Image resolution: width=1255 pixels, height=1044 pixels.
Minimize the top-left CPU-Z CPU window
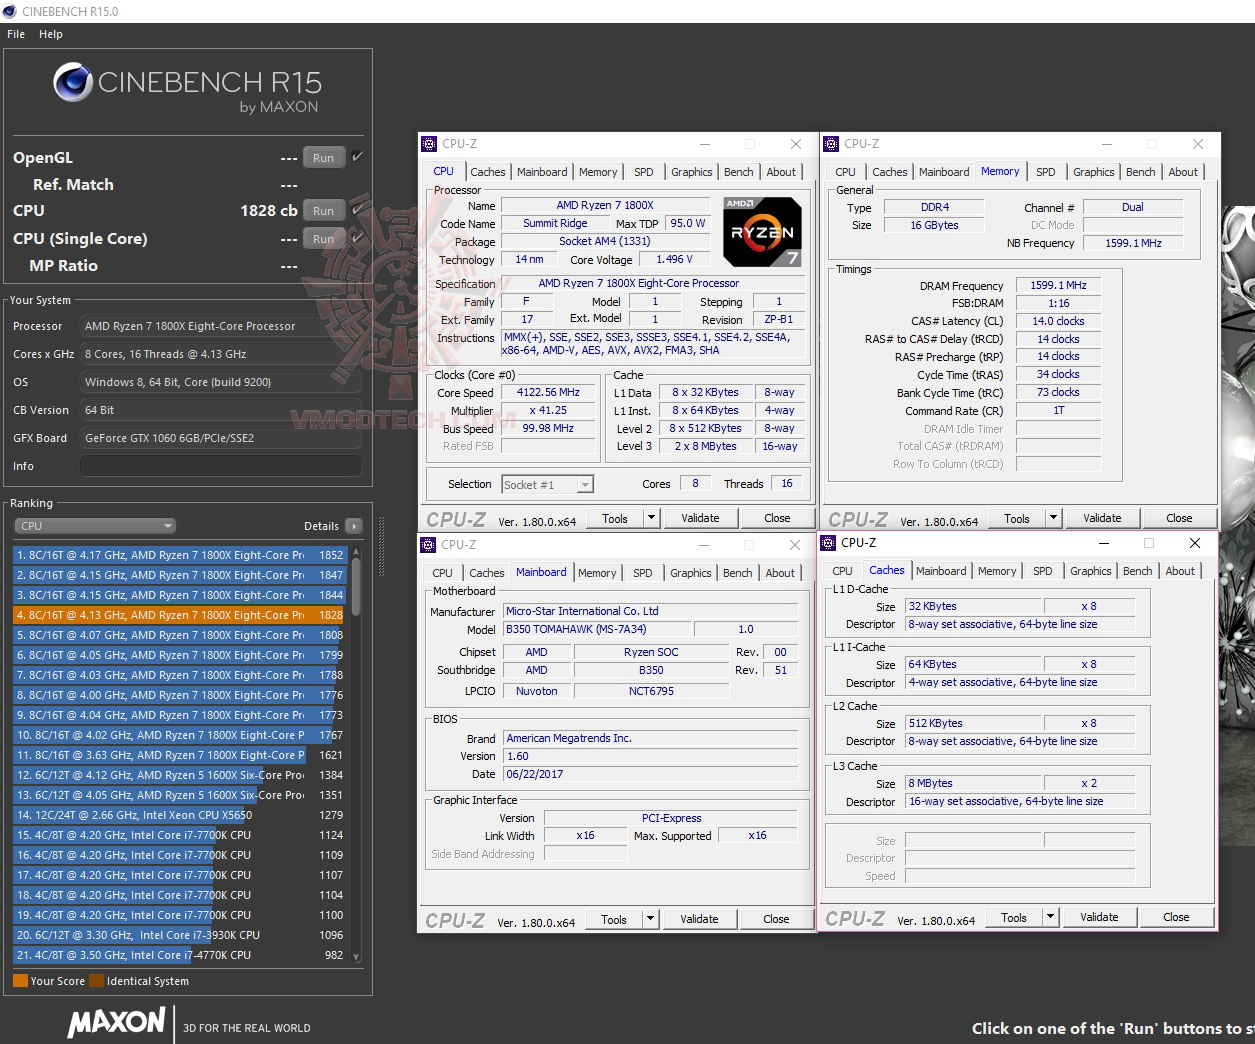[x=706, y=144]
